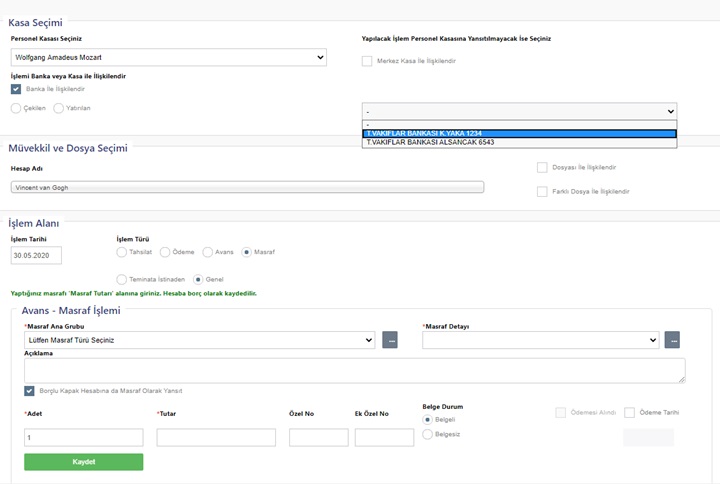720x484 pixels.
Task: Open the Personel Kasası dropdown
Action: coord(168,58)
